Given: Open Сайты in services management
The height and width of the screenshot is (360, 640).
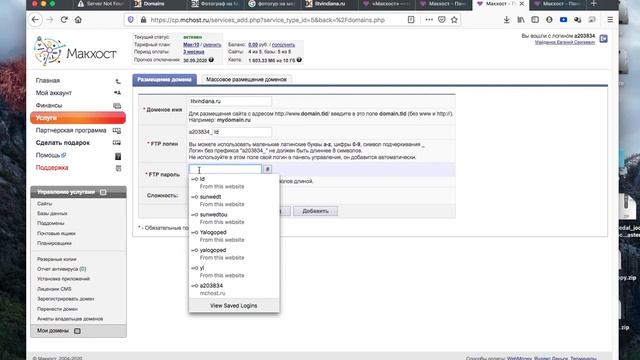Looking at the screenshot, I should pos(44,203).
